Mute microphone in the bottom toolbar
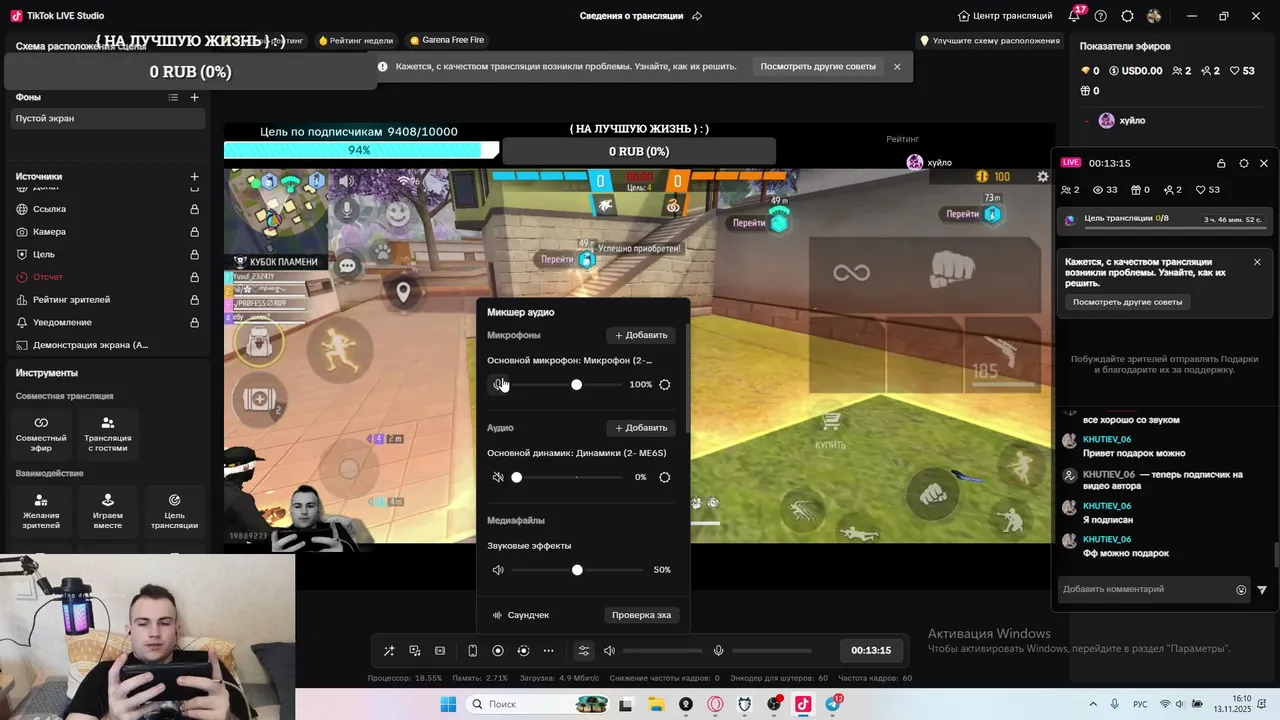 point(718,651)
